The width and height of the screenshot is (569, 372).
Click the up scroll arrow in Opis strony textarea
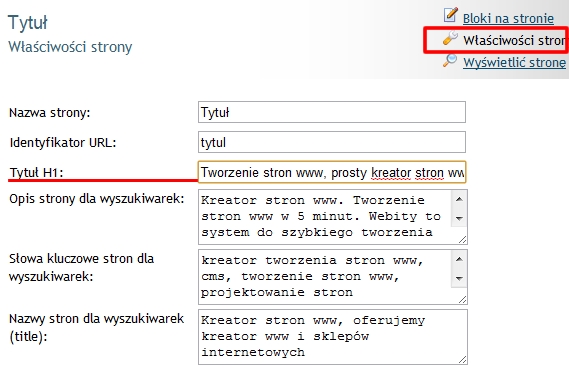[459, 199]
